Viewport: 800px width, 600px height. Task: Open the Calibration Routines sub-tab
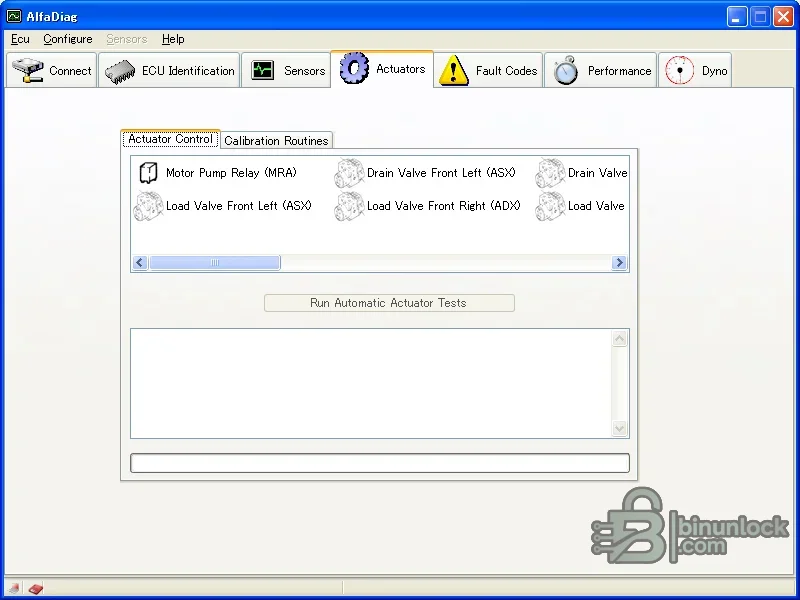click(x=276, y=141)
